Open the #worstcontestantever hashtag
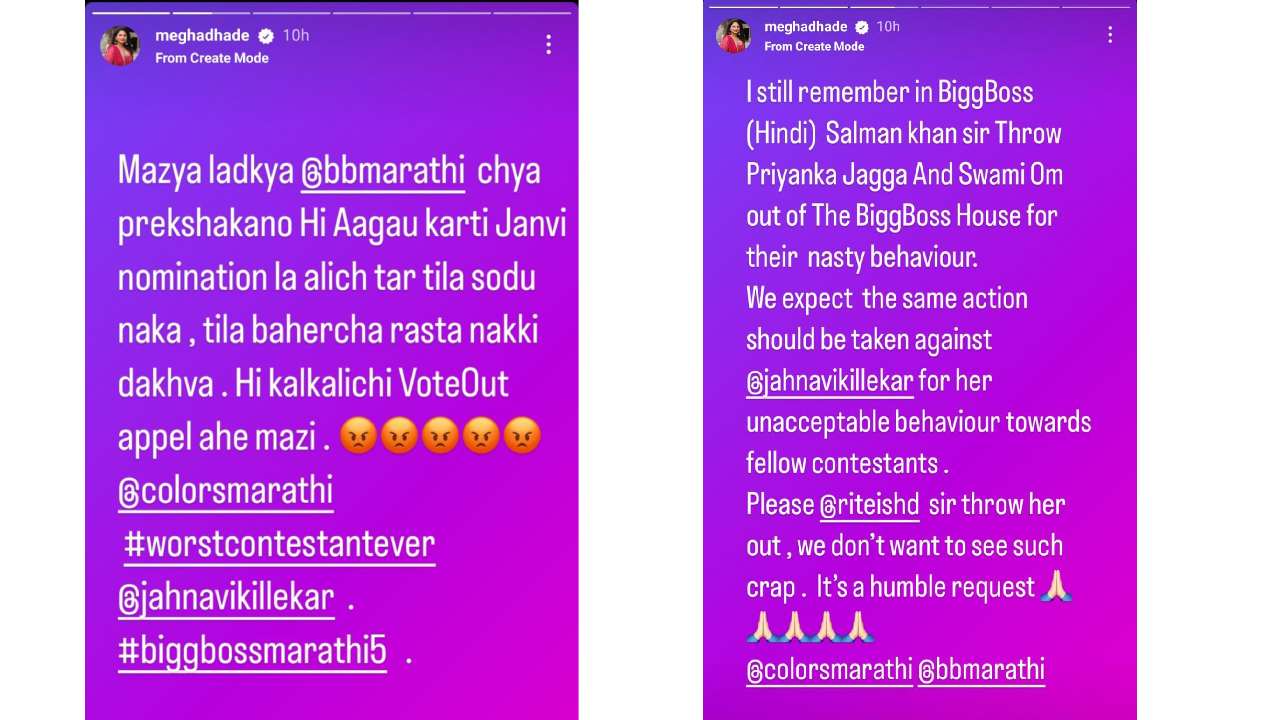Screen dimensions: 1280x720 (x=279, y=545)
